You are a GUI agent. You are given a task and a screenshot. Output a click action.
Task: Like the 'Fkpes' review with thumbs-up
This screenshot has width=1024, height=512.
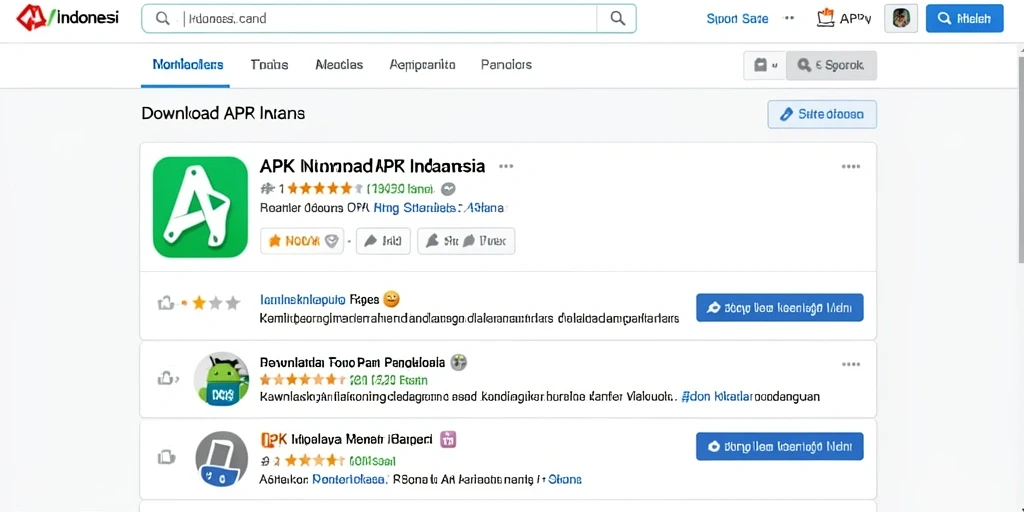[x=166, y=303]
